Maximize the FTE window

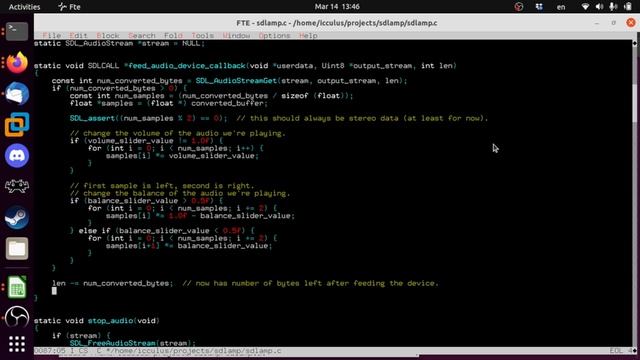(x=613, y=23)
